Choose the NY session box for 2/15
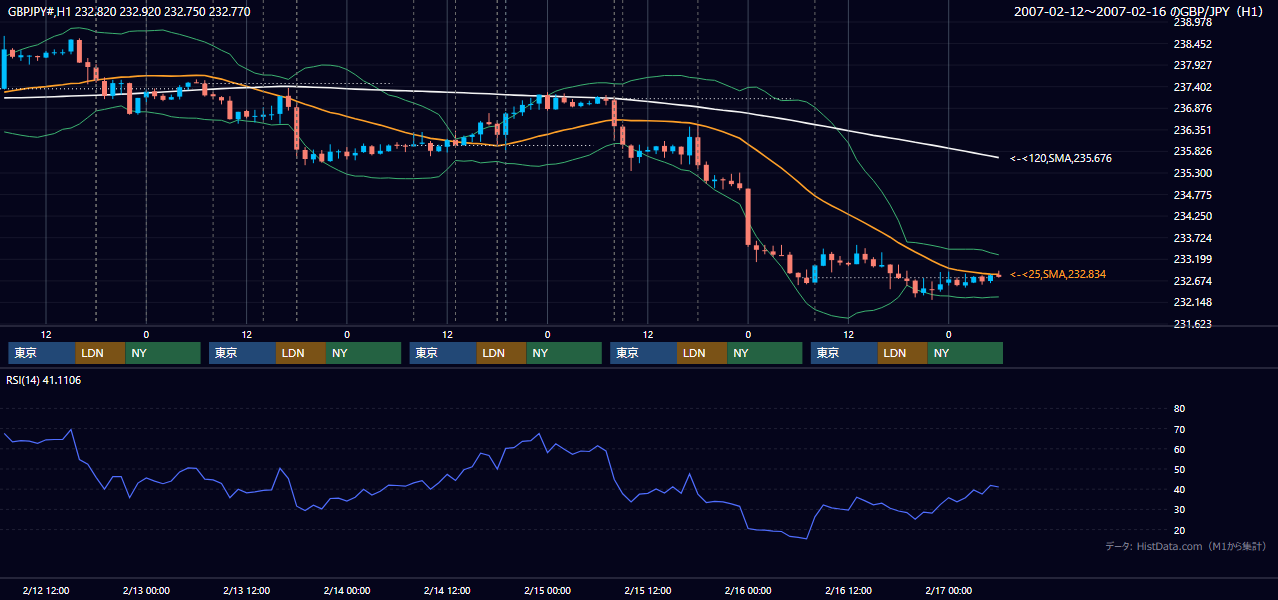This screenshot has width=1278, height=600. [765, 353]
